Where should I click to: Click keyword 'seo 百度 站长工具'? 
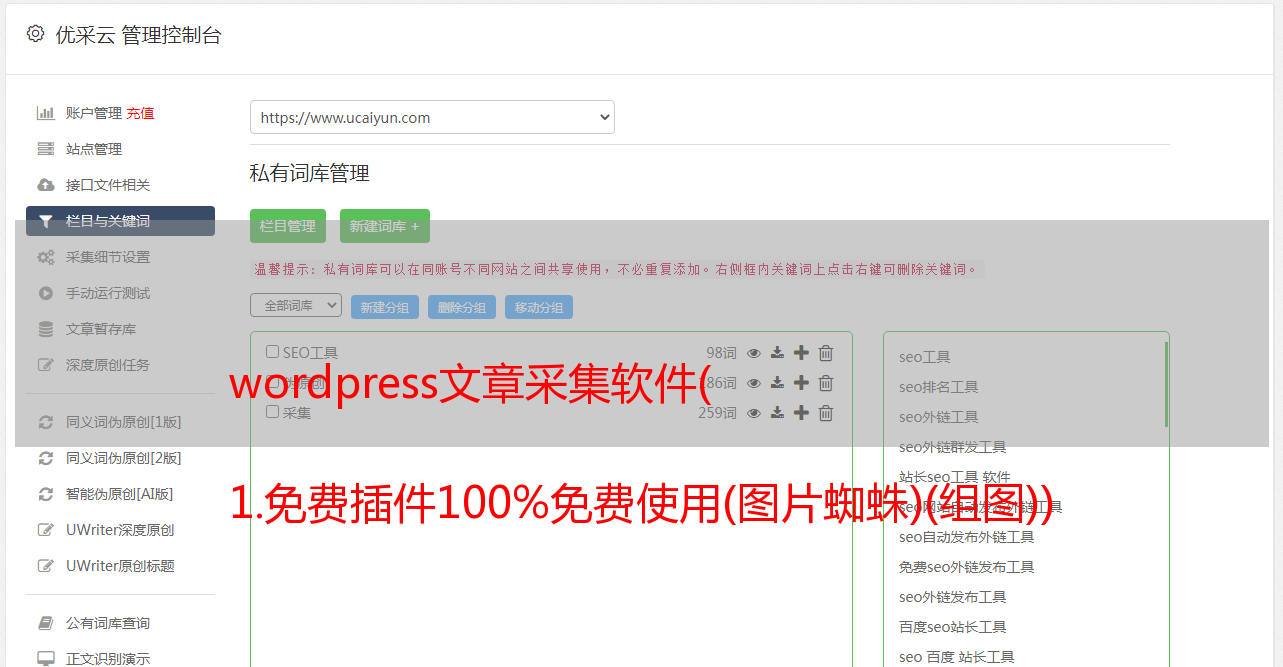point(956,657)
